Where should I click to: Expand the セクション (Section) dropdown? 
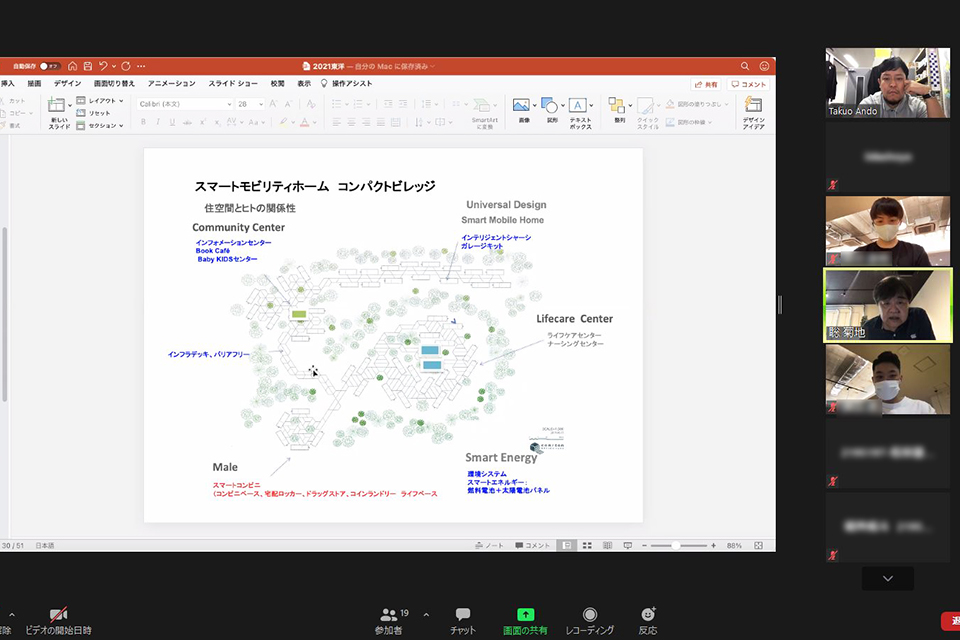(x=100, y=126)
